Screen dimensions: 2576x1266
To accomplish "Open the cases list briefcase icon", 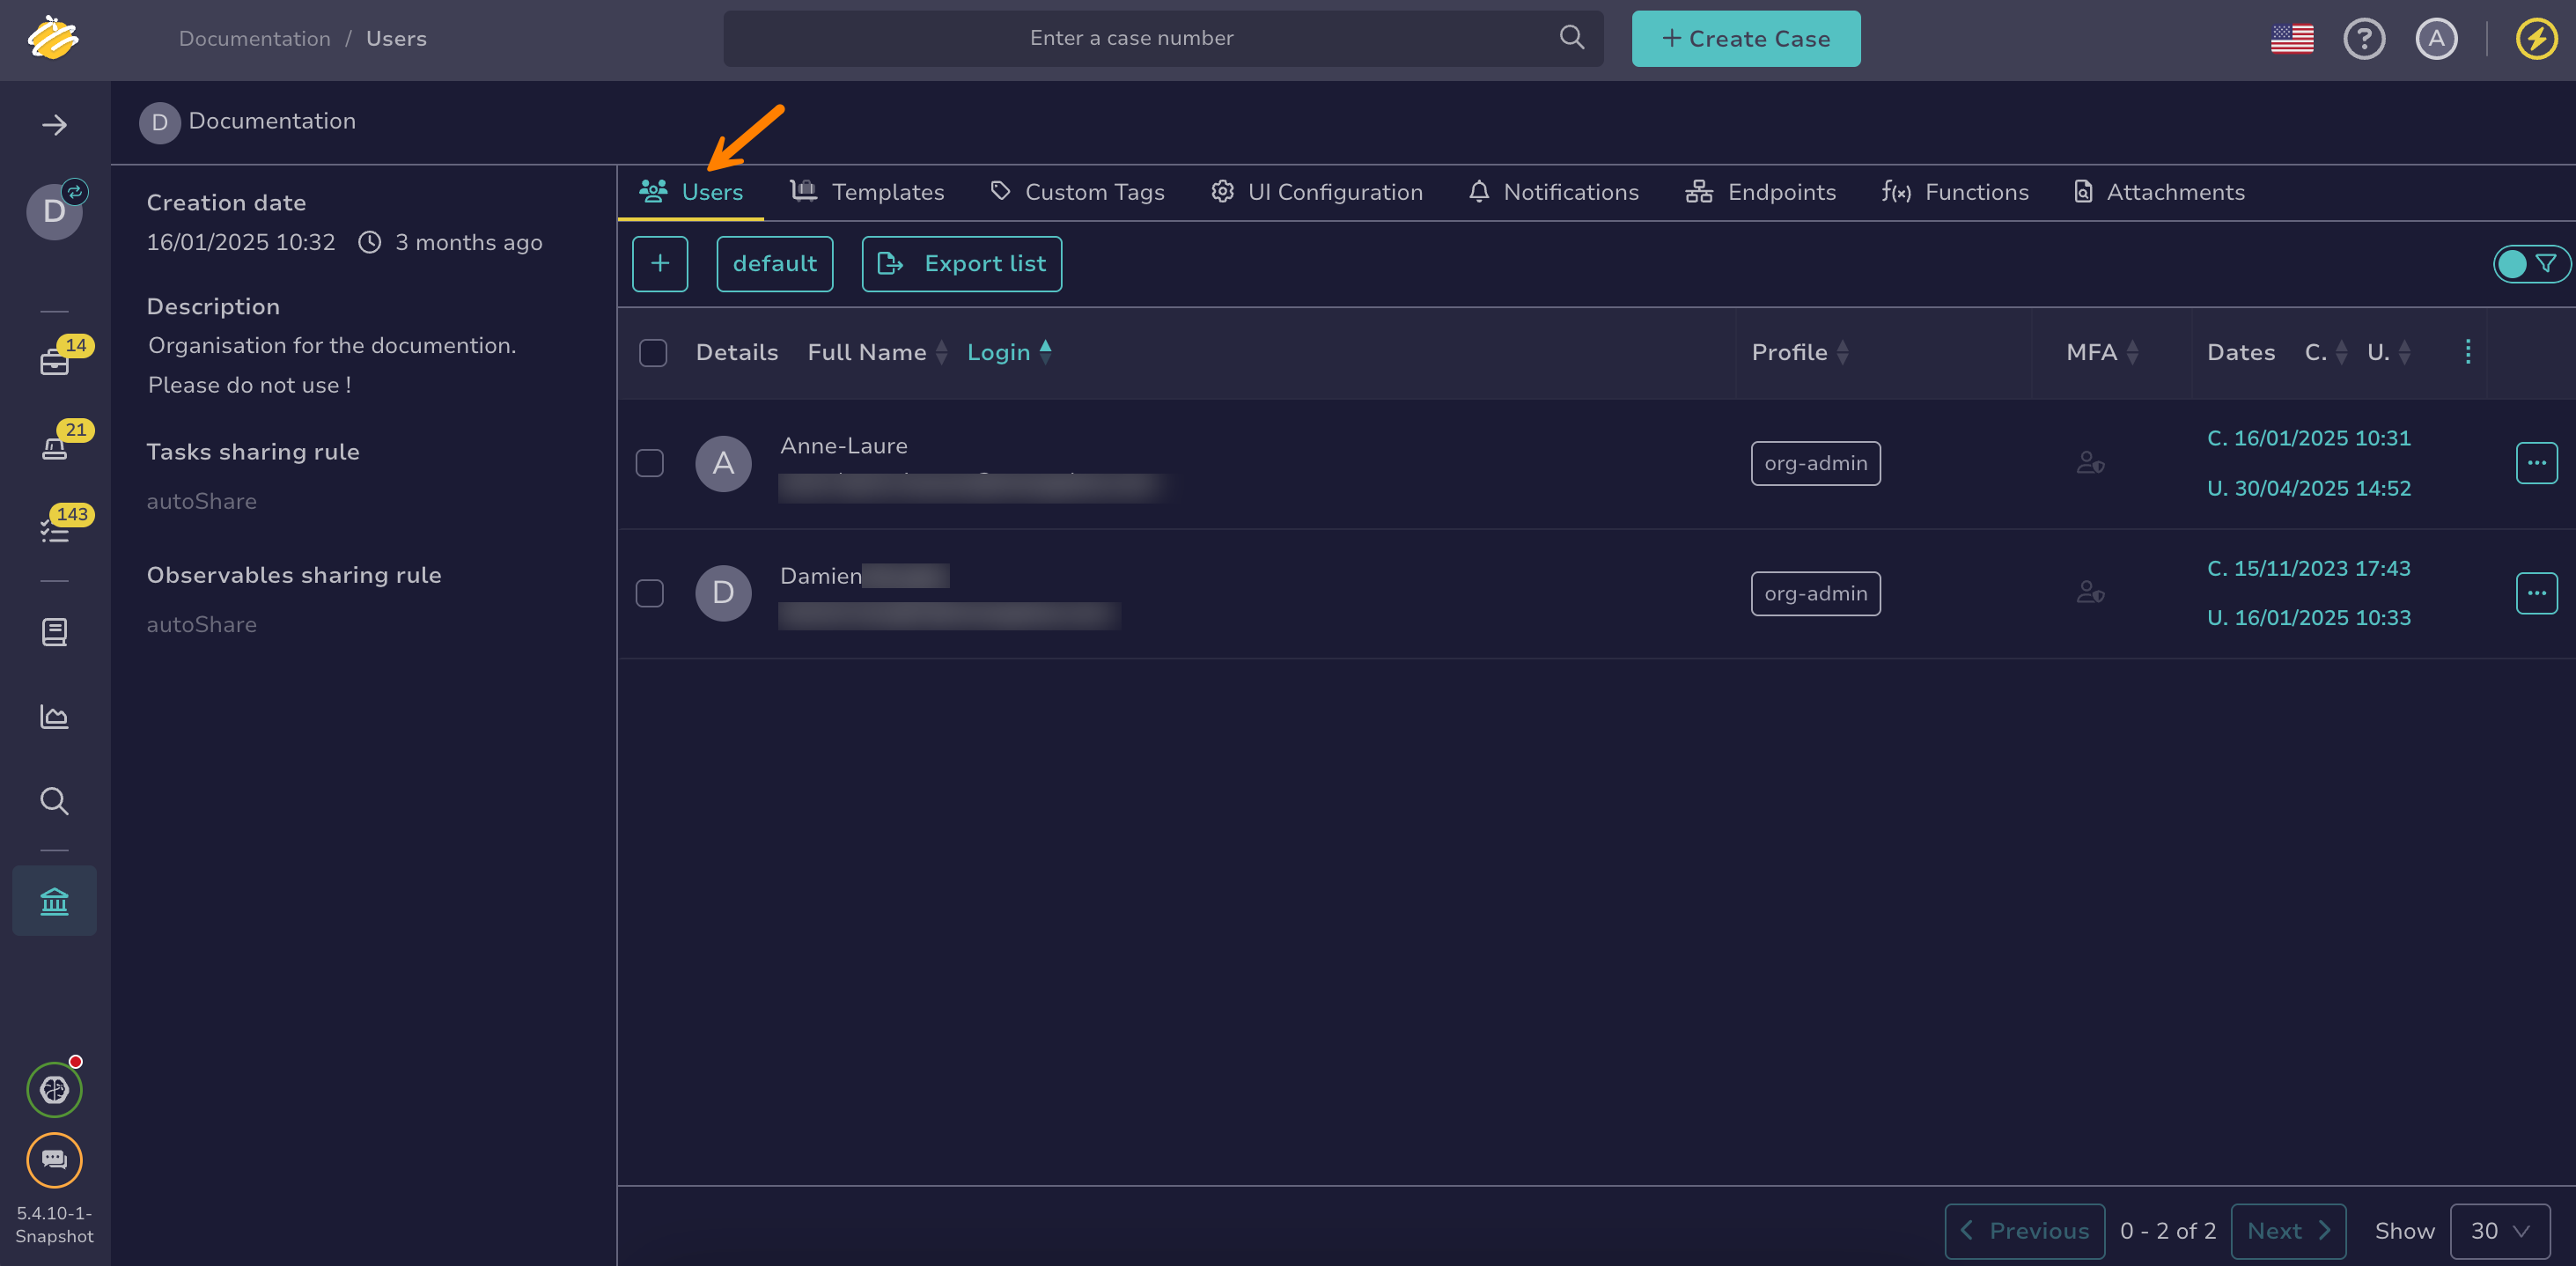I will (x=54, y=361).
